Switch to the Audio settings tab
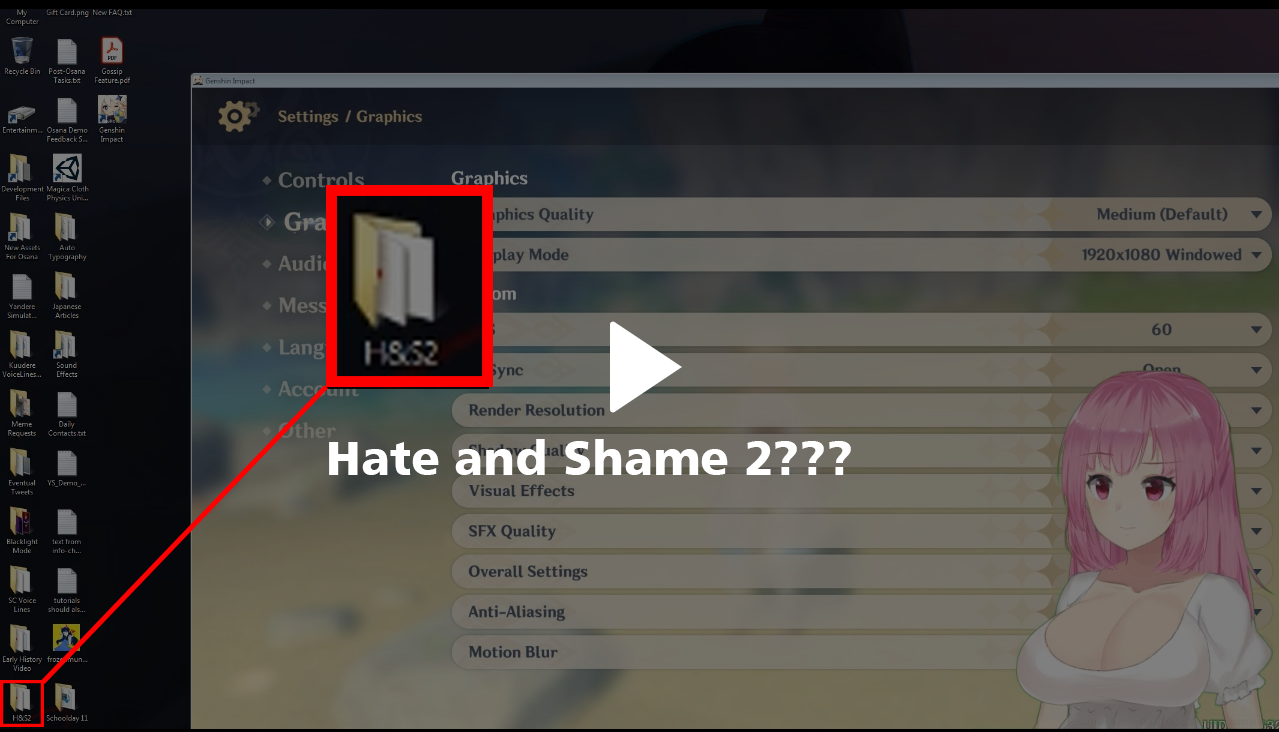 pyautogui.click(x=303, y=264)
